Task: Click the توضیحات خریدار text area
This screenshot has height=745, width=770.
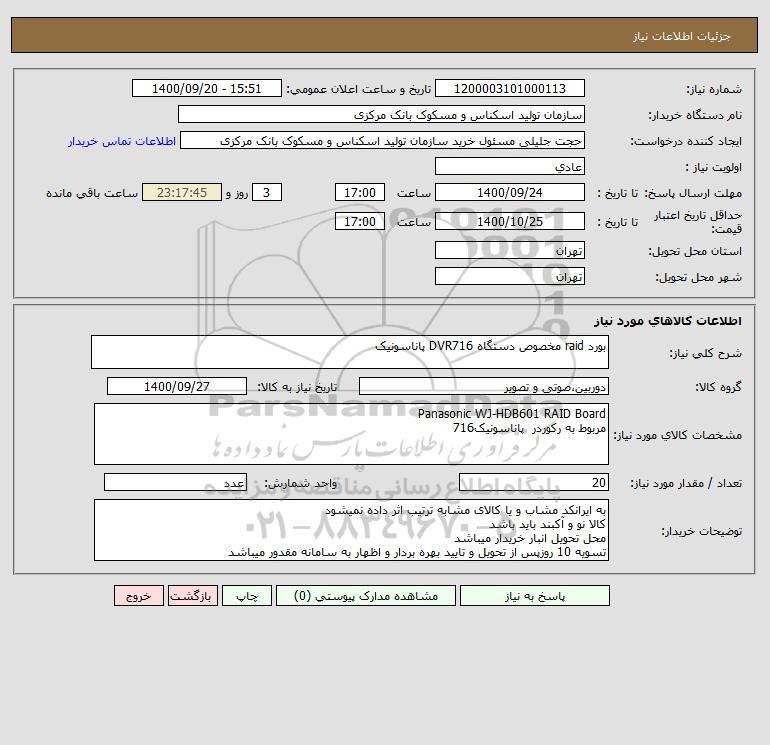Action: [x=351, y=530]
